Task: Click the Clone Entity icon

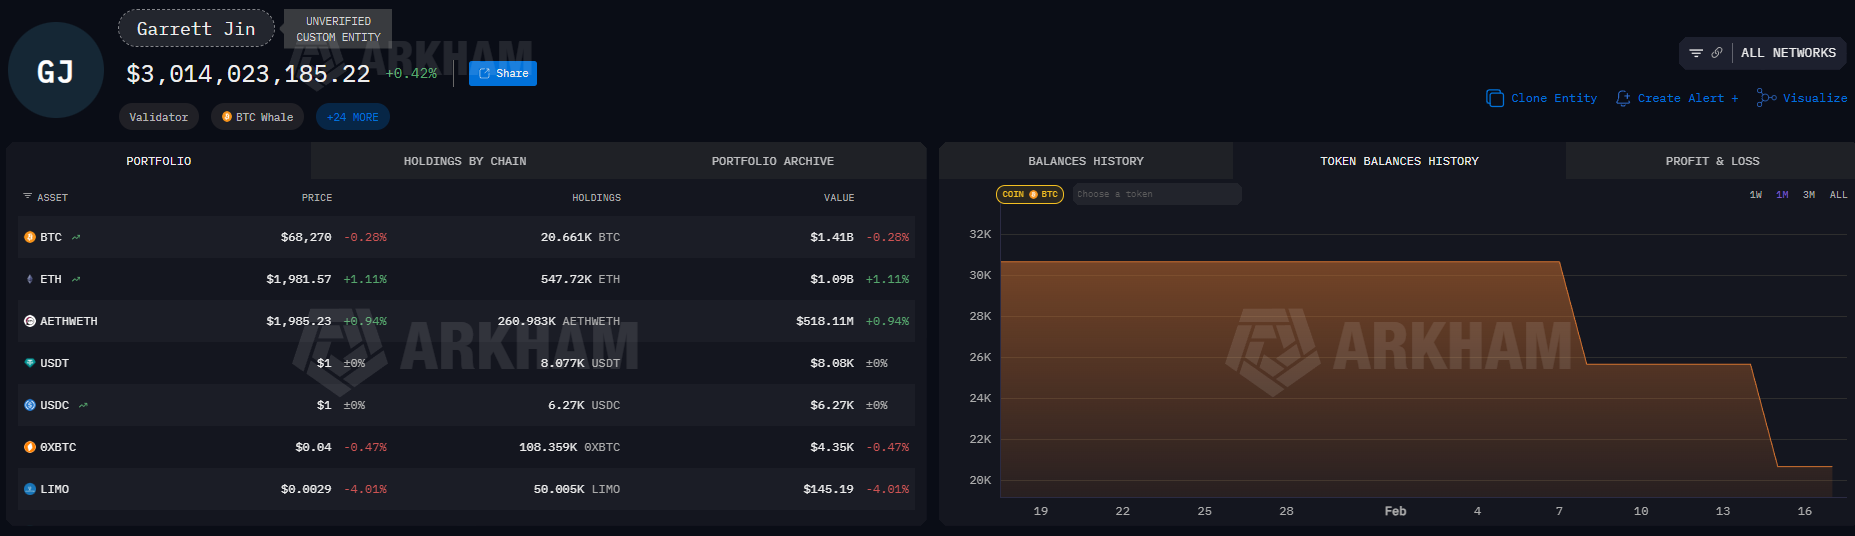Action: pyautogui.click(x=1495, y=98)
